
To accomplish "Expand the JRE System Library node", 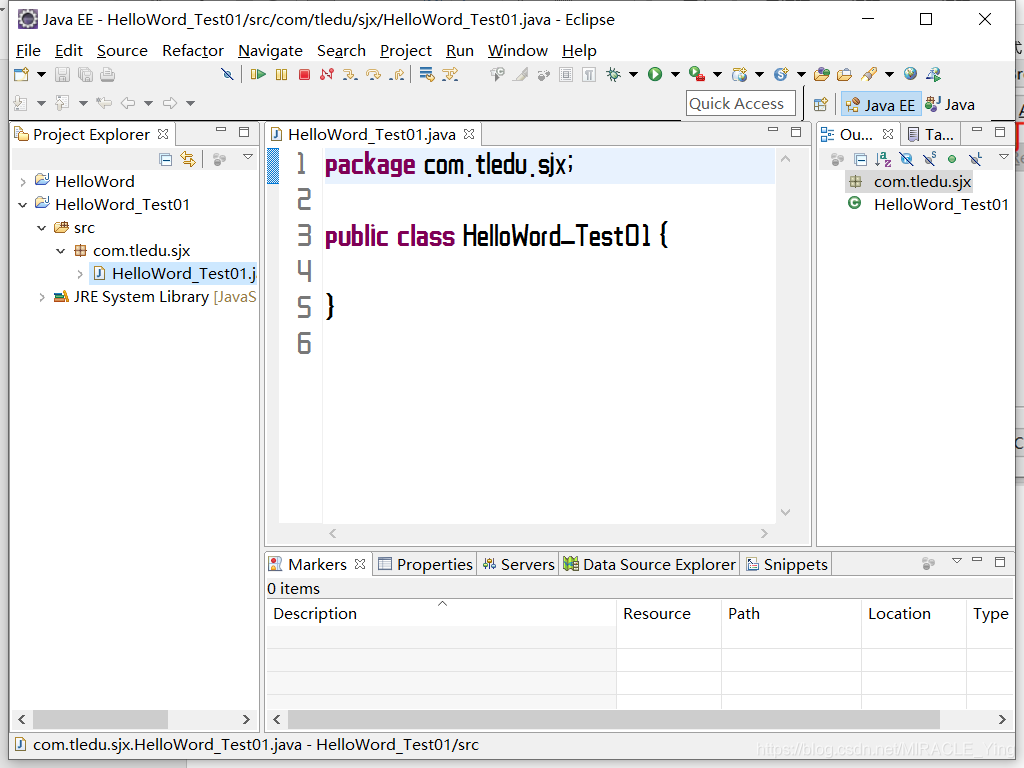I will 42,297.
